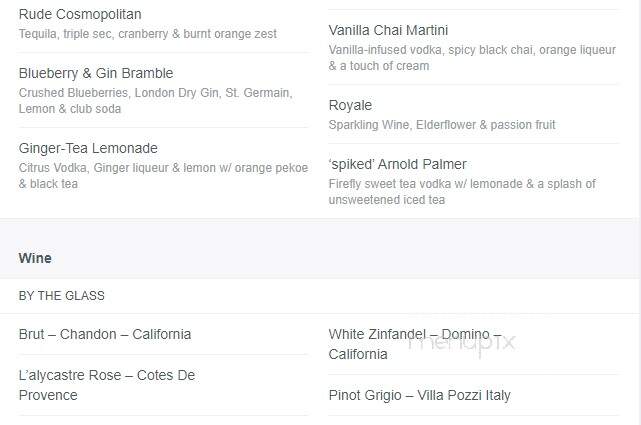
Task: Select the Vanilla-infused vodka description text
Action: pos(472,58)
